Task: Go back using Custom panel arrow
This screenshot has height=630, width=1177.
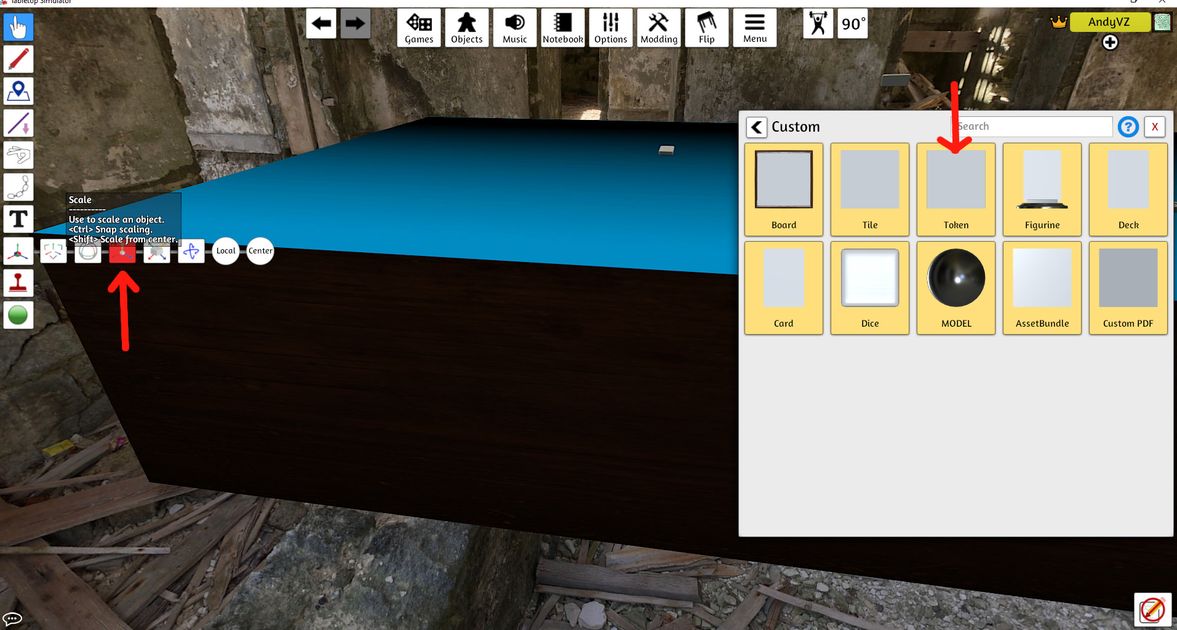Action: (x=756, y=127)
